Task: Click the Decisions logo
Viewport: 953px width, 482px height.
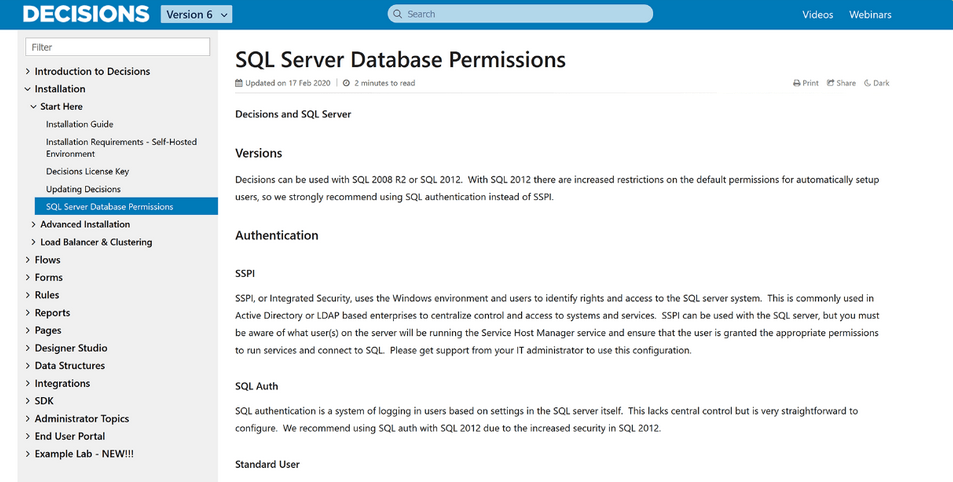Action: pos(86,14)
